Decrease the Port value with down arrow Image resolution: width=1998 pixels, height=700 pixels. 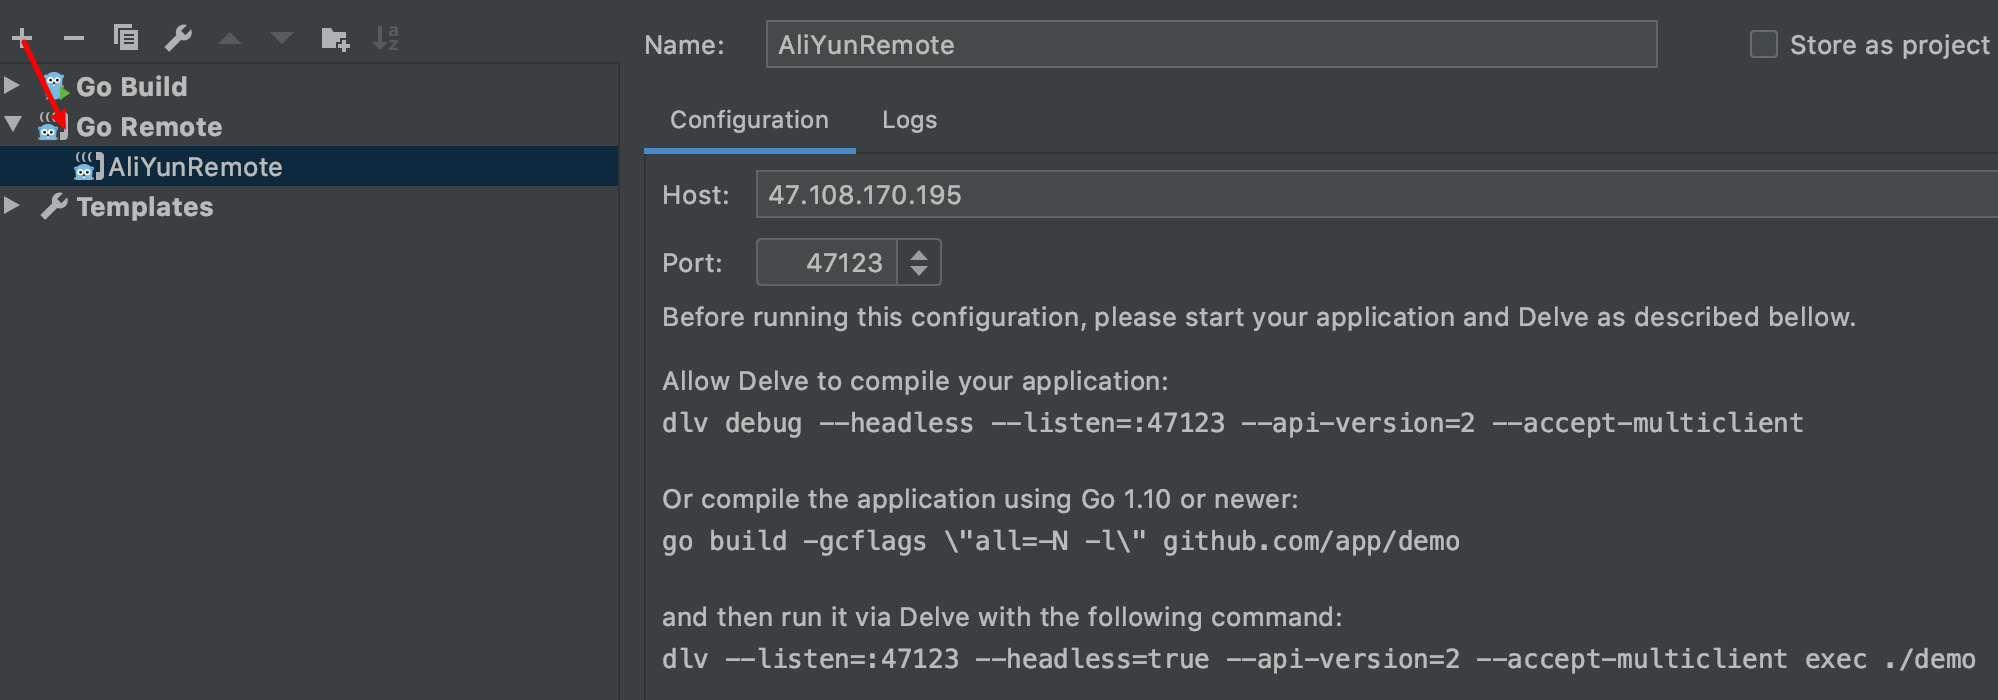coord(919,271)
